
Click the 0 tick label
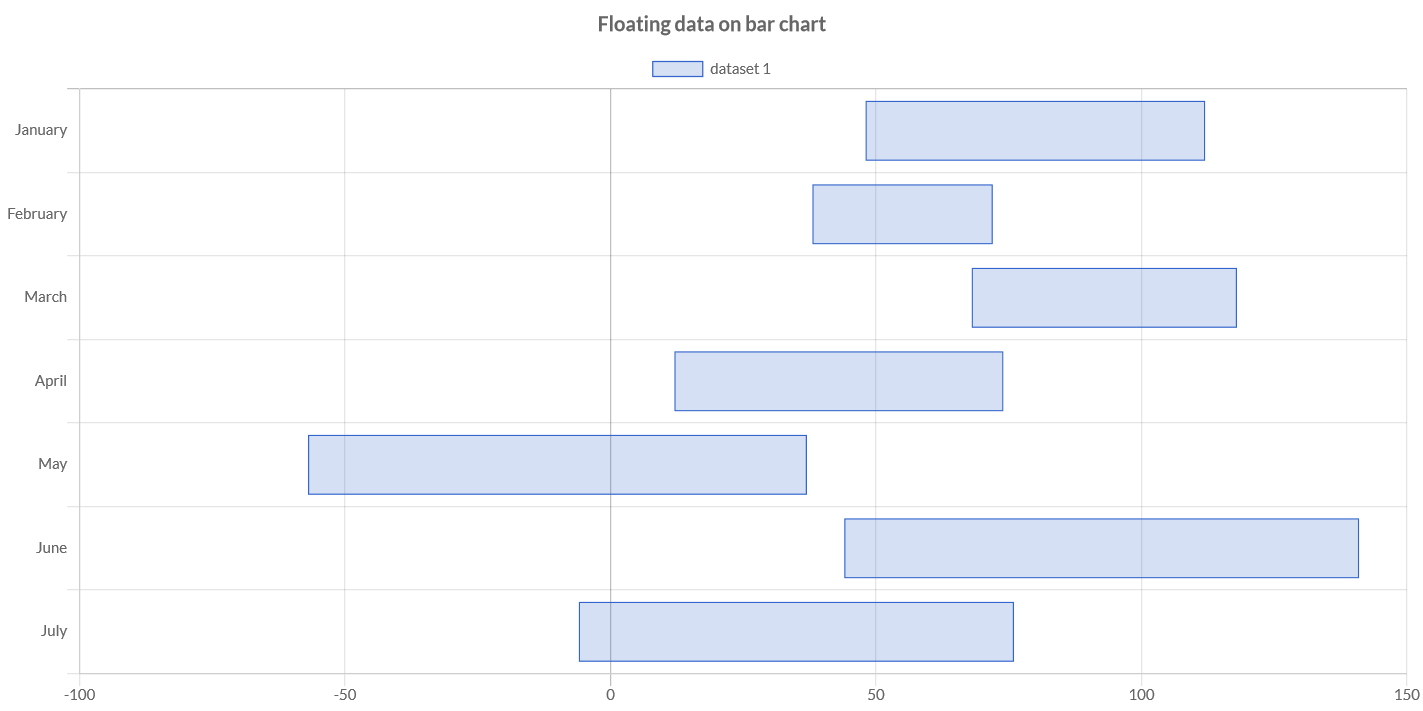[x=610, y=694]
